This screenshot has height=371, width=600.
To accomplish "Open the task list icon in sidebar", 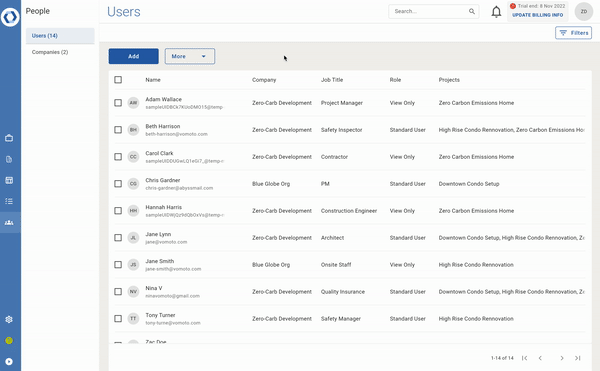I will click(x=9, y=201).
